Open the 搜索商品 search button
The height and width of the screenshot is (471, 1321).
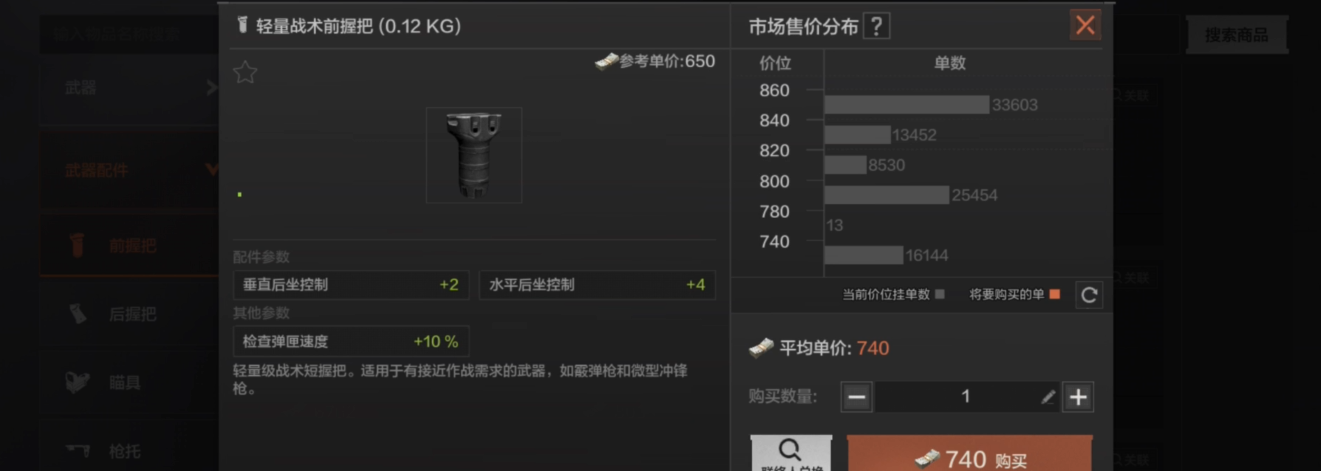[x=1237, y=35]
